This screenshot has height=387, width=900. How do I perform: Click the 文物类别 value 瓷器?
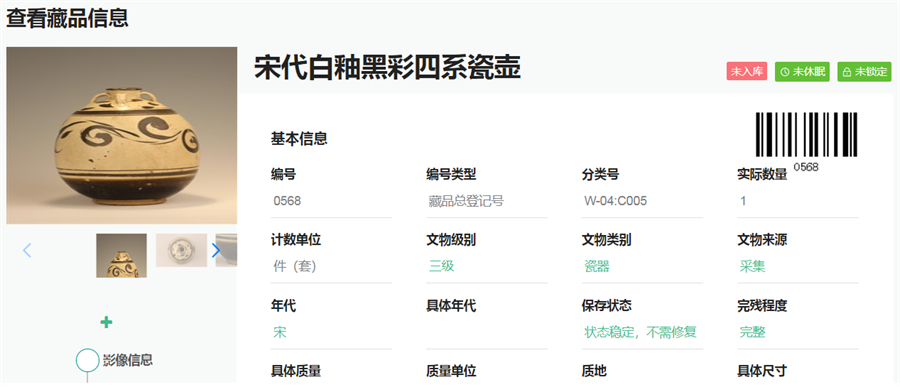click(x=597, y=266)
